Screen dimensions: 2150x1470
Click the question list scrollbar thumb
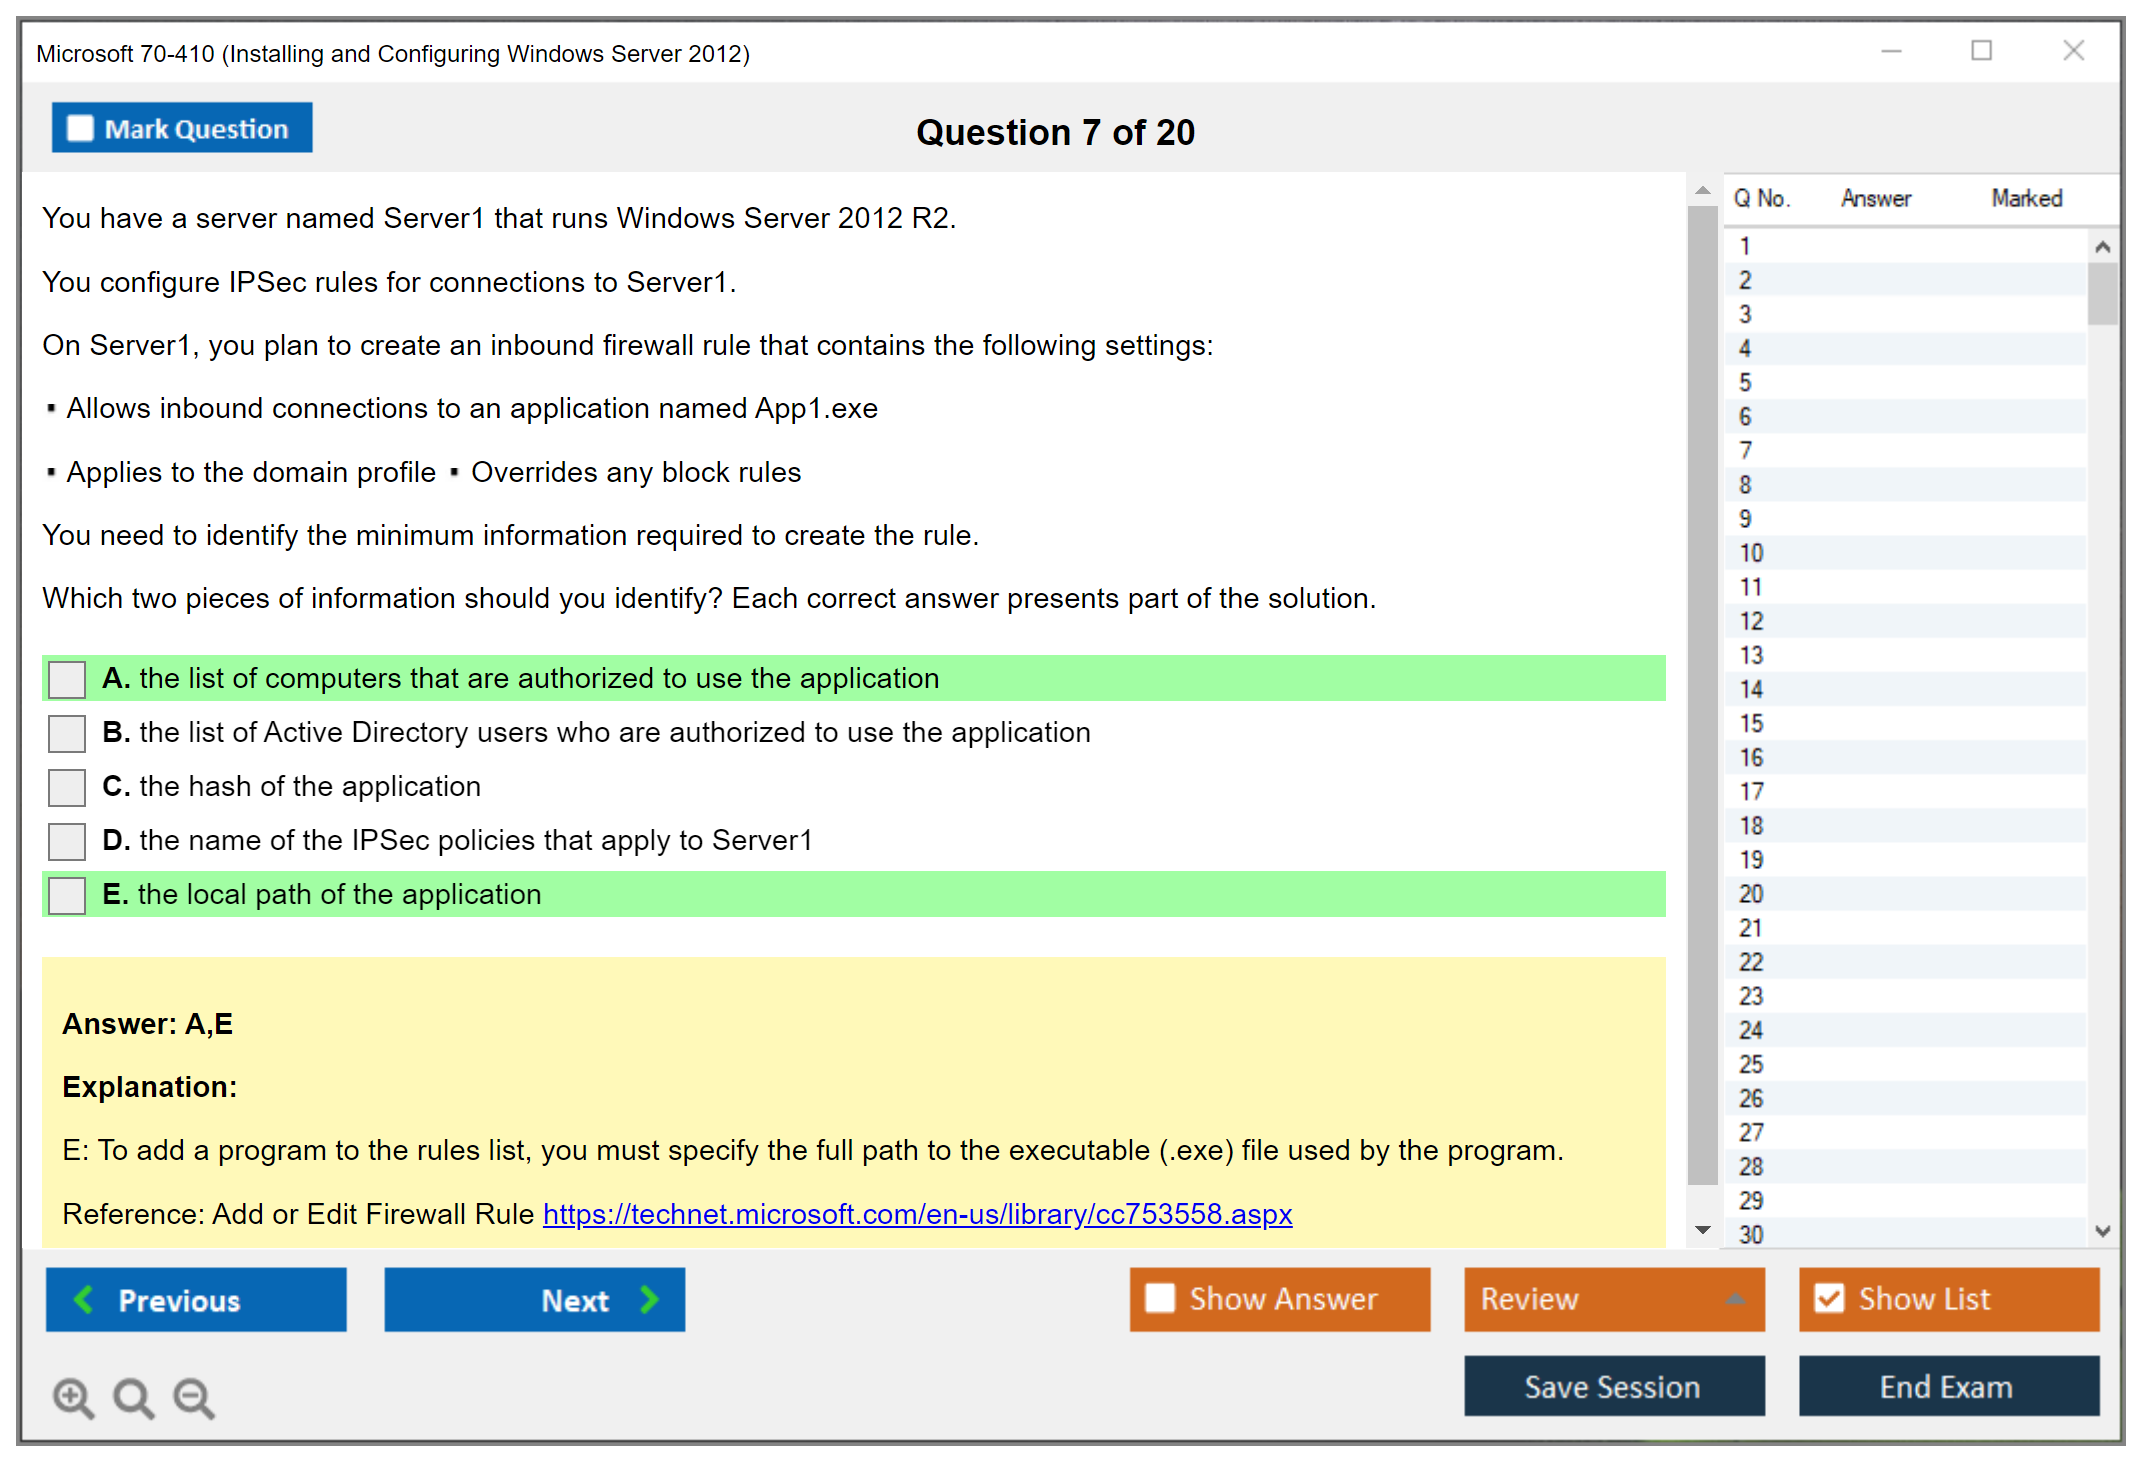[x=2102, y=292]
